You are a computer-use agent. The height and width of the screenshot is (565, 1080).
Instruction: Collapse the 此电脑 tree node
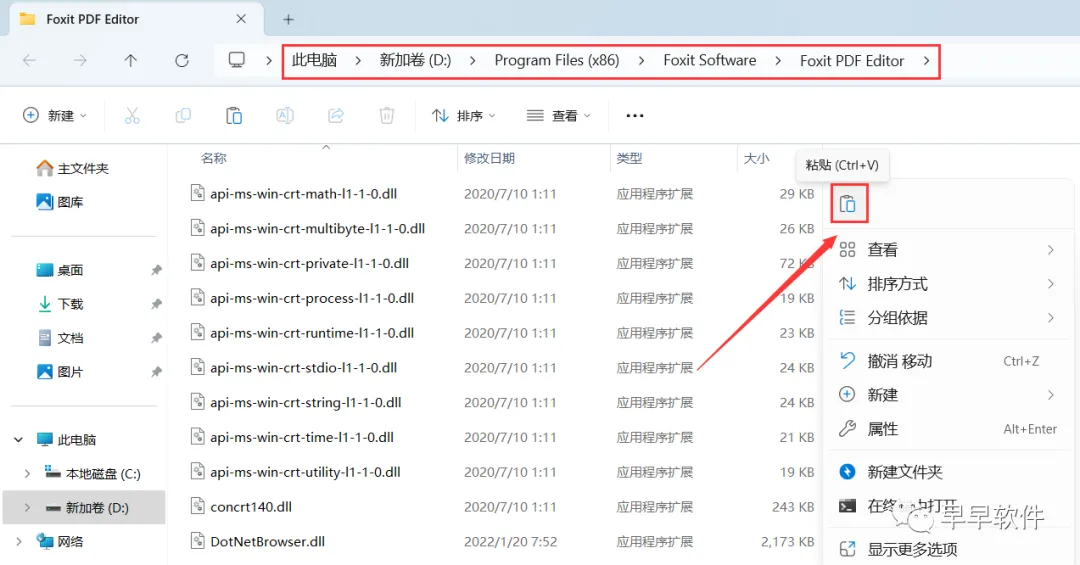pyautogui.click(x=19, y=440)
